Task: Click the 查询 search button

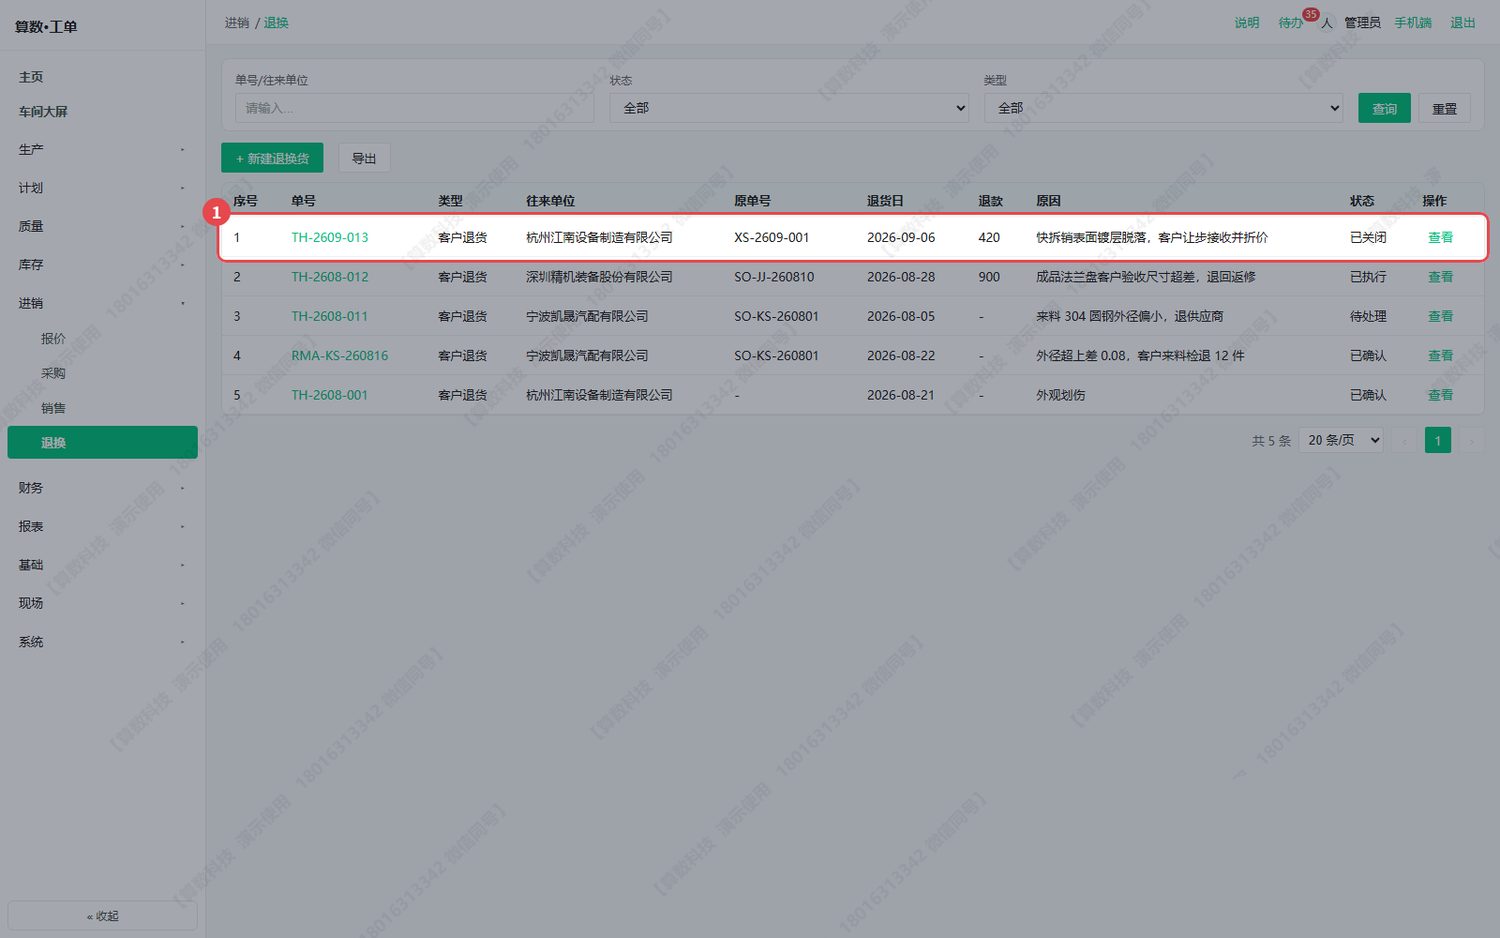Action: (1384, 108)
